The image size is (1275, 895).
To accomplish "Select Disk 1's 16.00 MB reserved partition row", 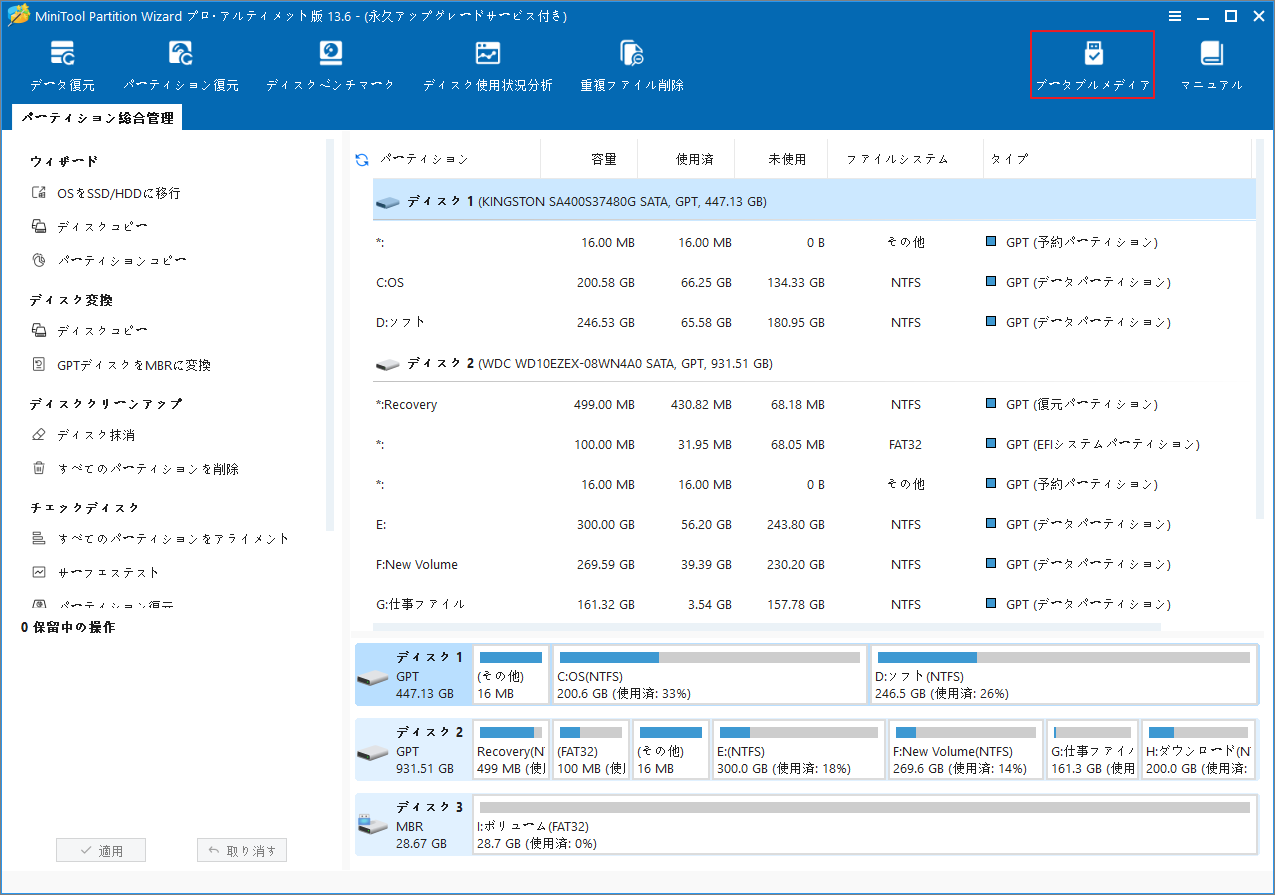I will click(x=814, y=243).
